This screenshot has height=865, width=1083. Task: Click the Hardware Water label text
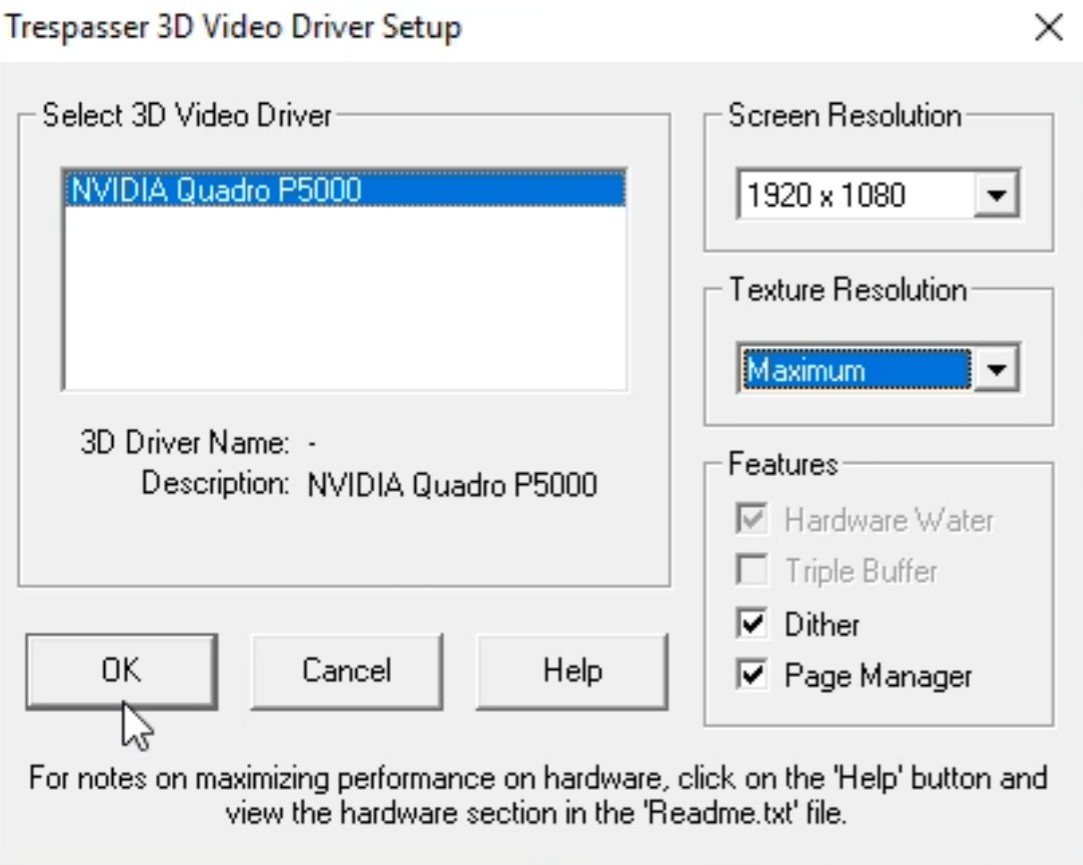(x=889, y=520)
